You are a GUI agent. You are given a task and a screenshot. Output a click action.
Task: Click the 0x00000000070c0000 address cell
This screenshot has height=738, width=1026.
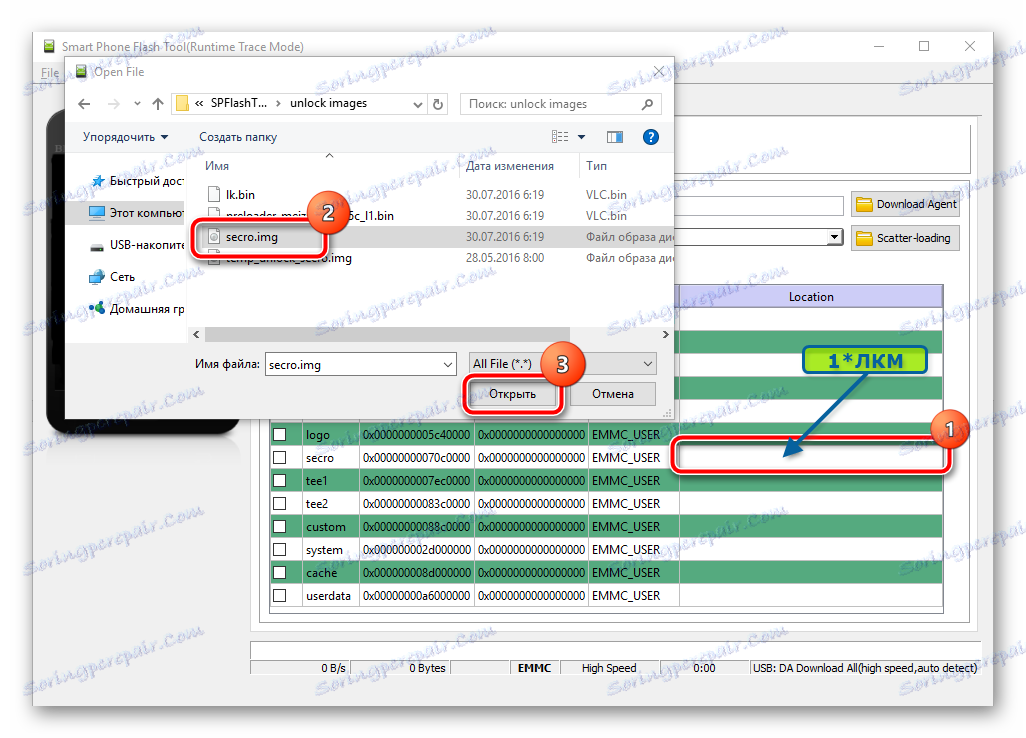[417, 457]
